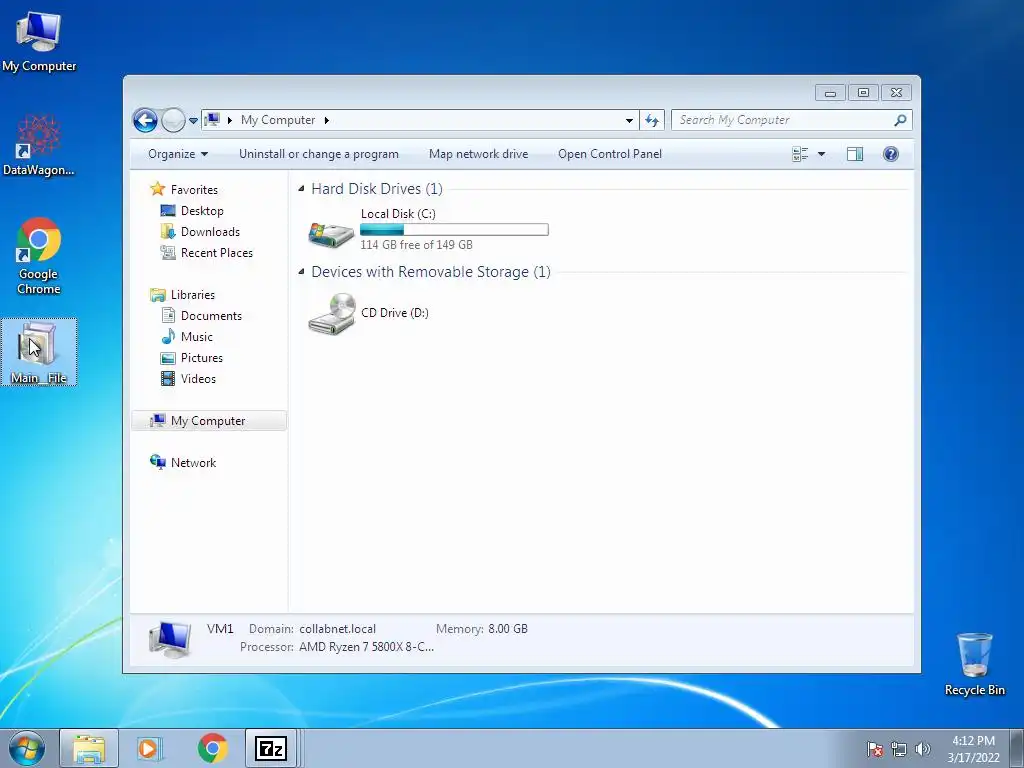
Task: Click the network tray icon
Action: tap(899, 749)
